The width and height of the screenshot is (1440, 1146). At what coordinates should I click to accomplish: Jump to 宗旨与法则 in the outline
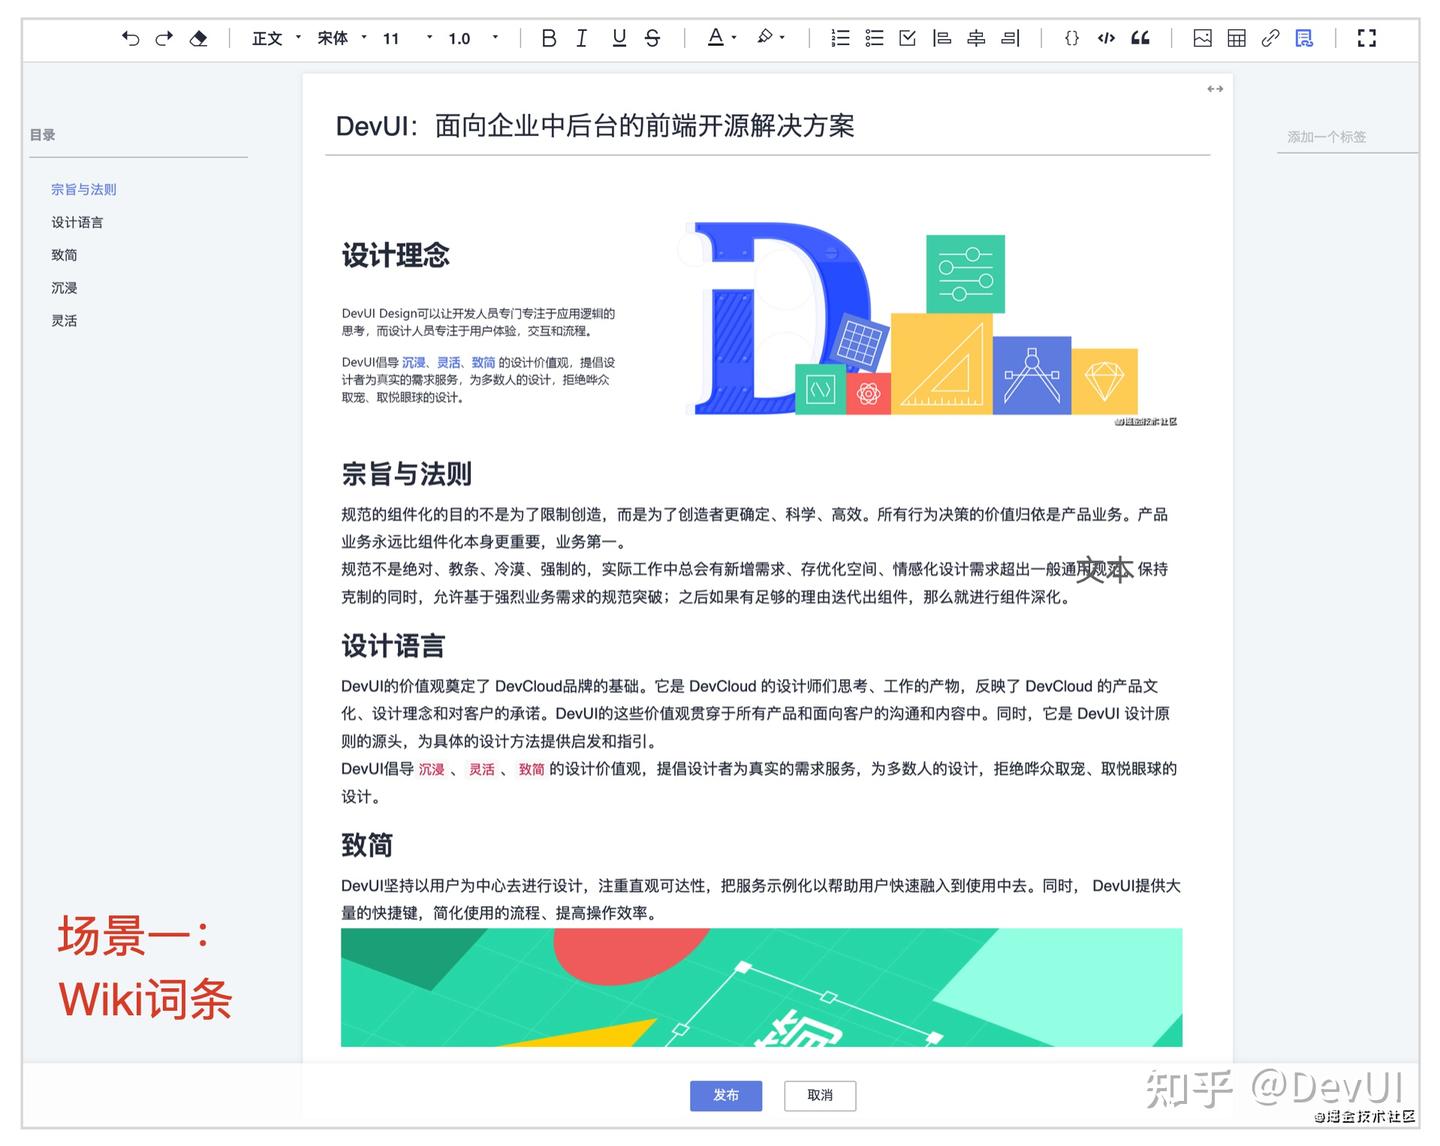pos(84,189)
